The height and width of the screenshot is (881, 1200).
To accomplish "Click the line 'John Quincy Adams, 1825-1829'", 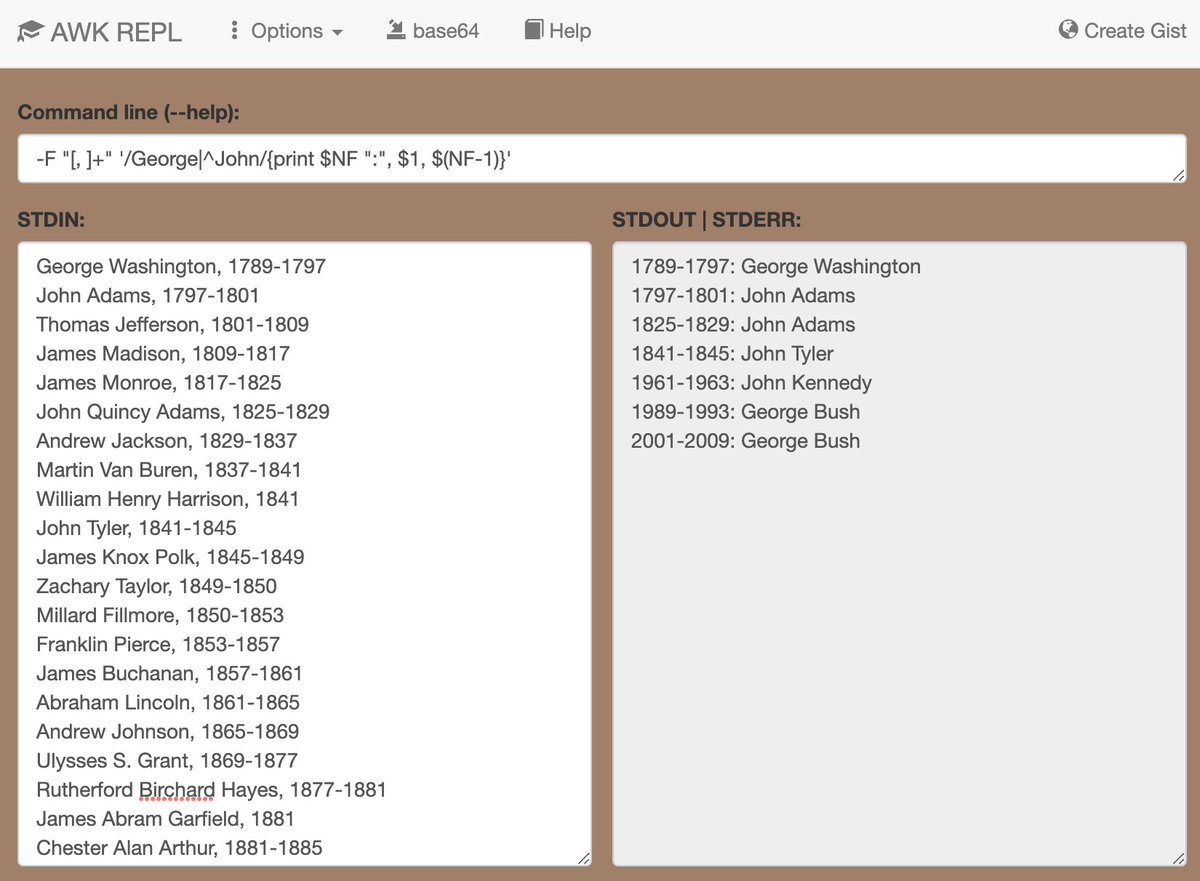I will point(183,411).
